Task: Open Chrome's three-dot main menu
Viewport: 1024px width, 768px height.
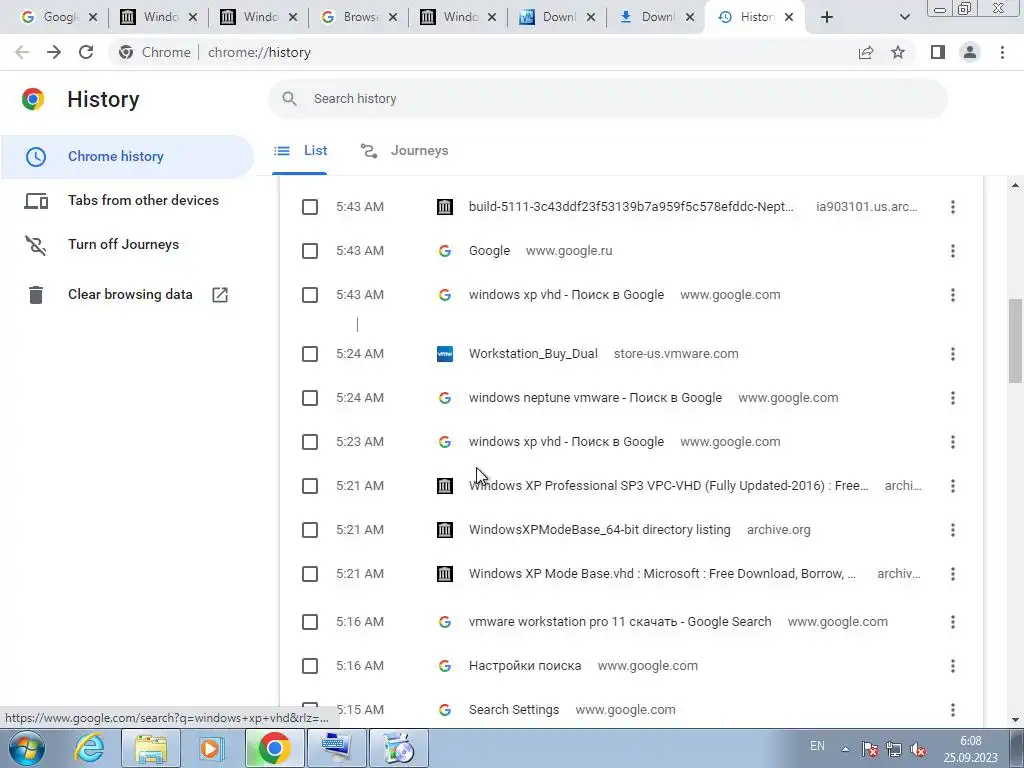Action: [1002, 52]
